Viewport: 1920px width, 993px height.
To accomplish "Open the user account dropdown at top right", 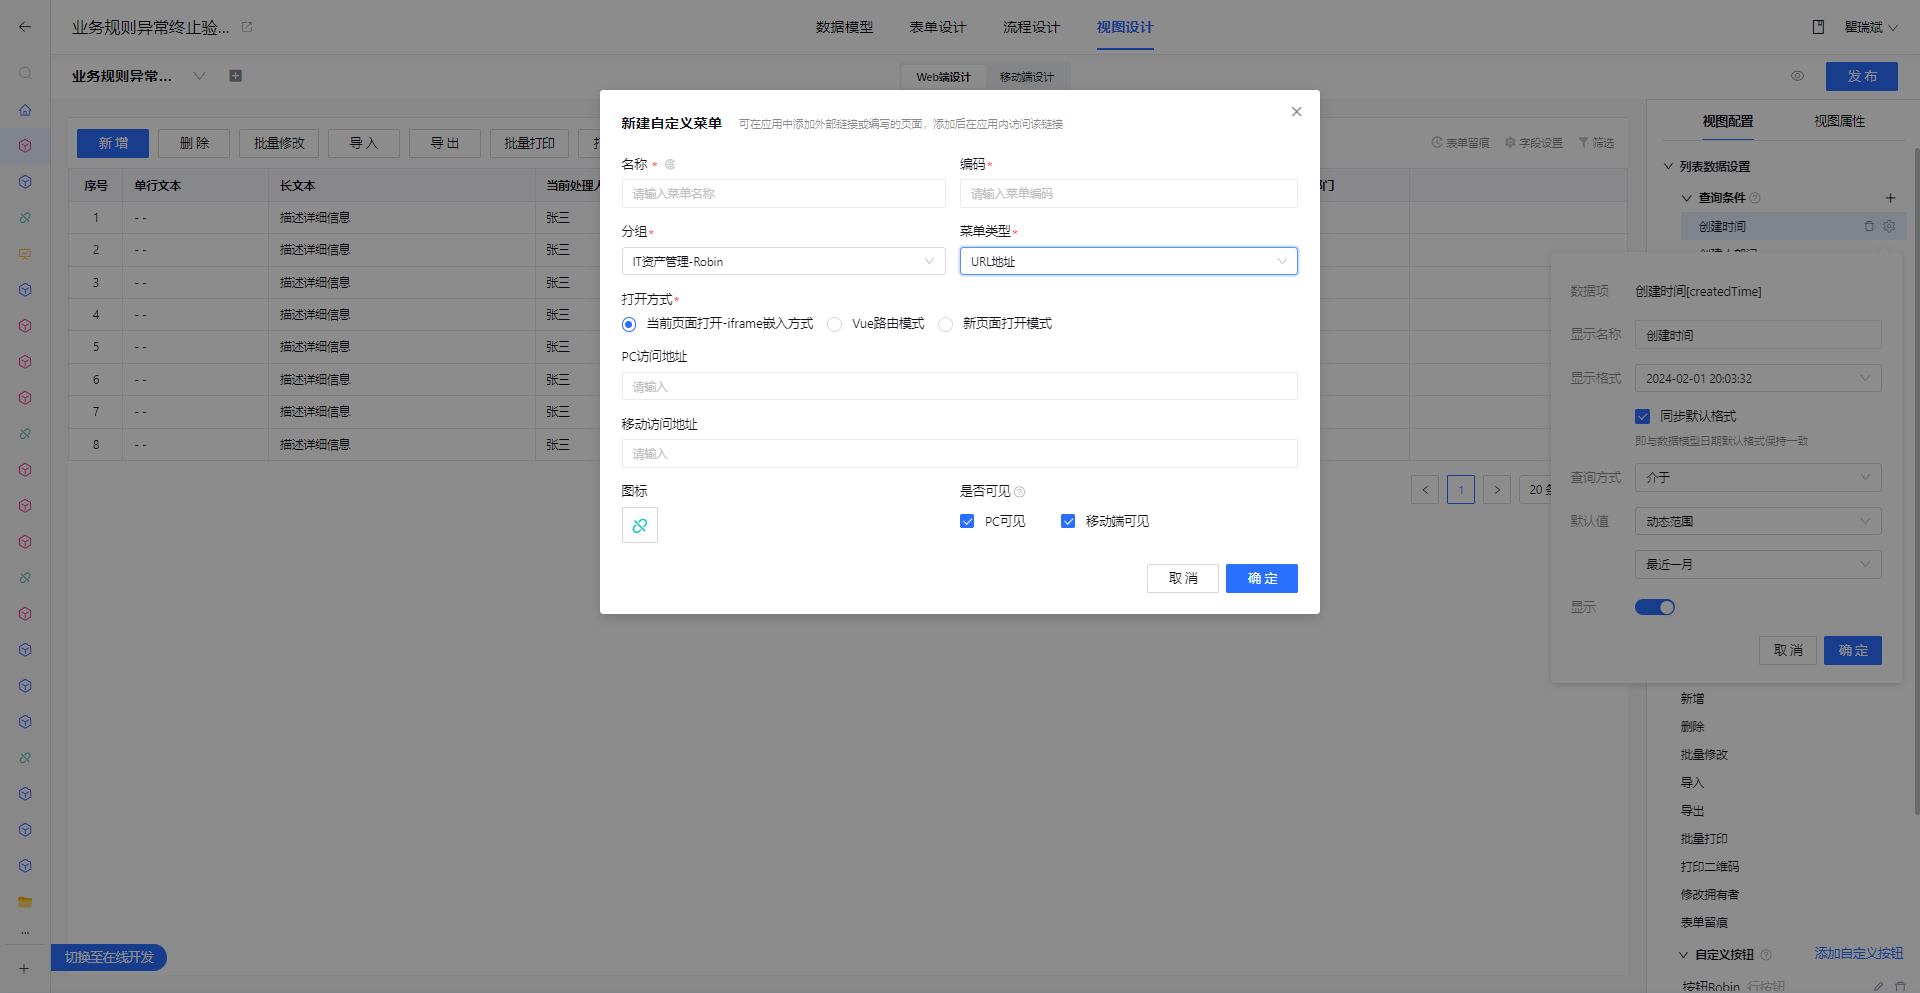I will click(1871, 27).
